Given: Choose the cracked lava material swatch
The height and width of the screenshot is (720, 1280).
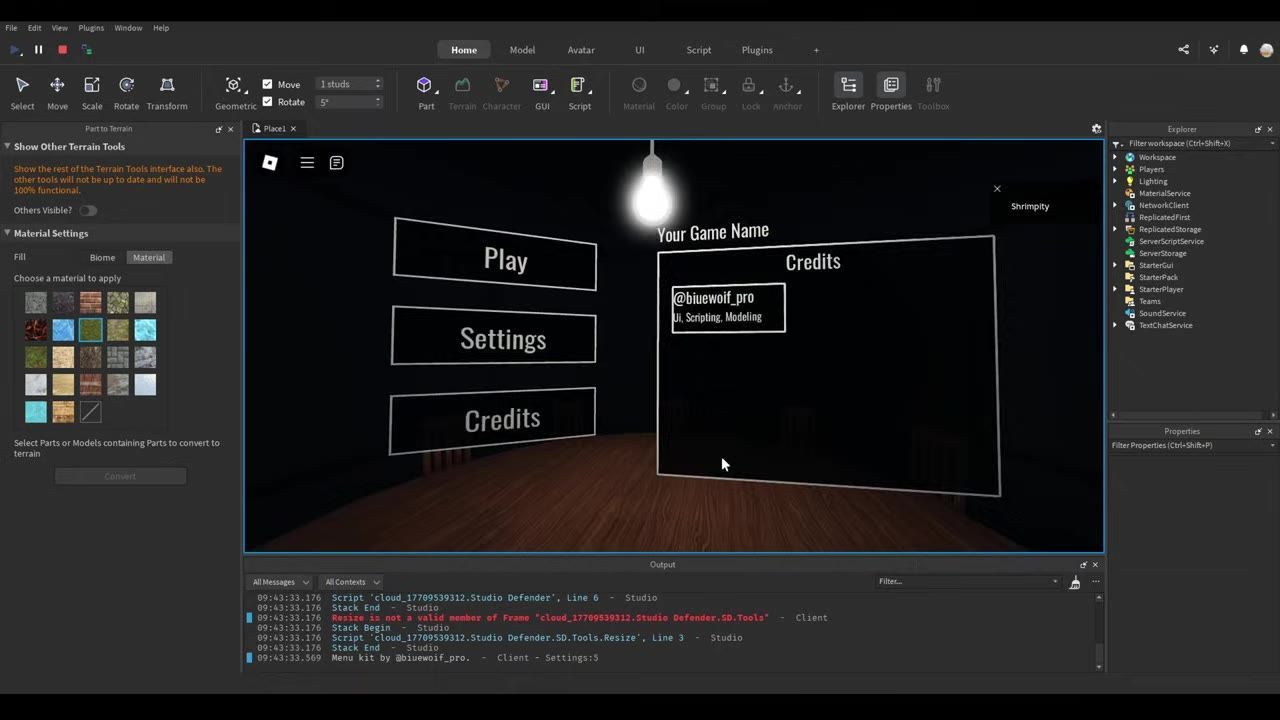Looking at the screenshot, I should pyautogui.click(x=36, y=330).
